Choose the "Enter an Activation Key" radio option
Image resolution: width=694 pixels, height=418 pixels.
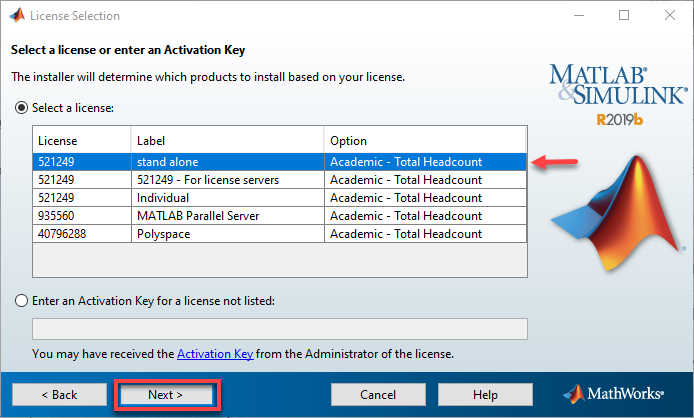pos(21,301)
